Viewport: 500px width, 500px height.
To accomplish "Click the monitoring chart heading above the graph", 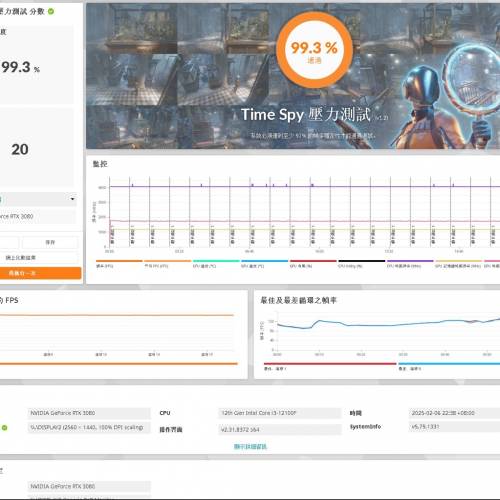I will coord(100,164).
